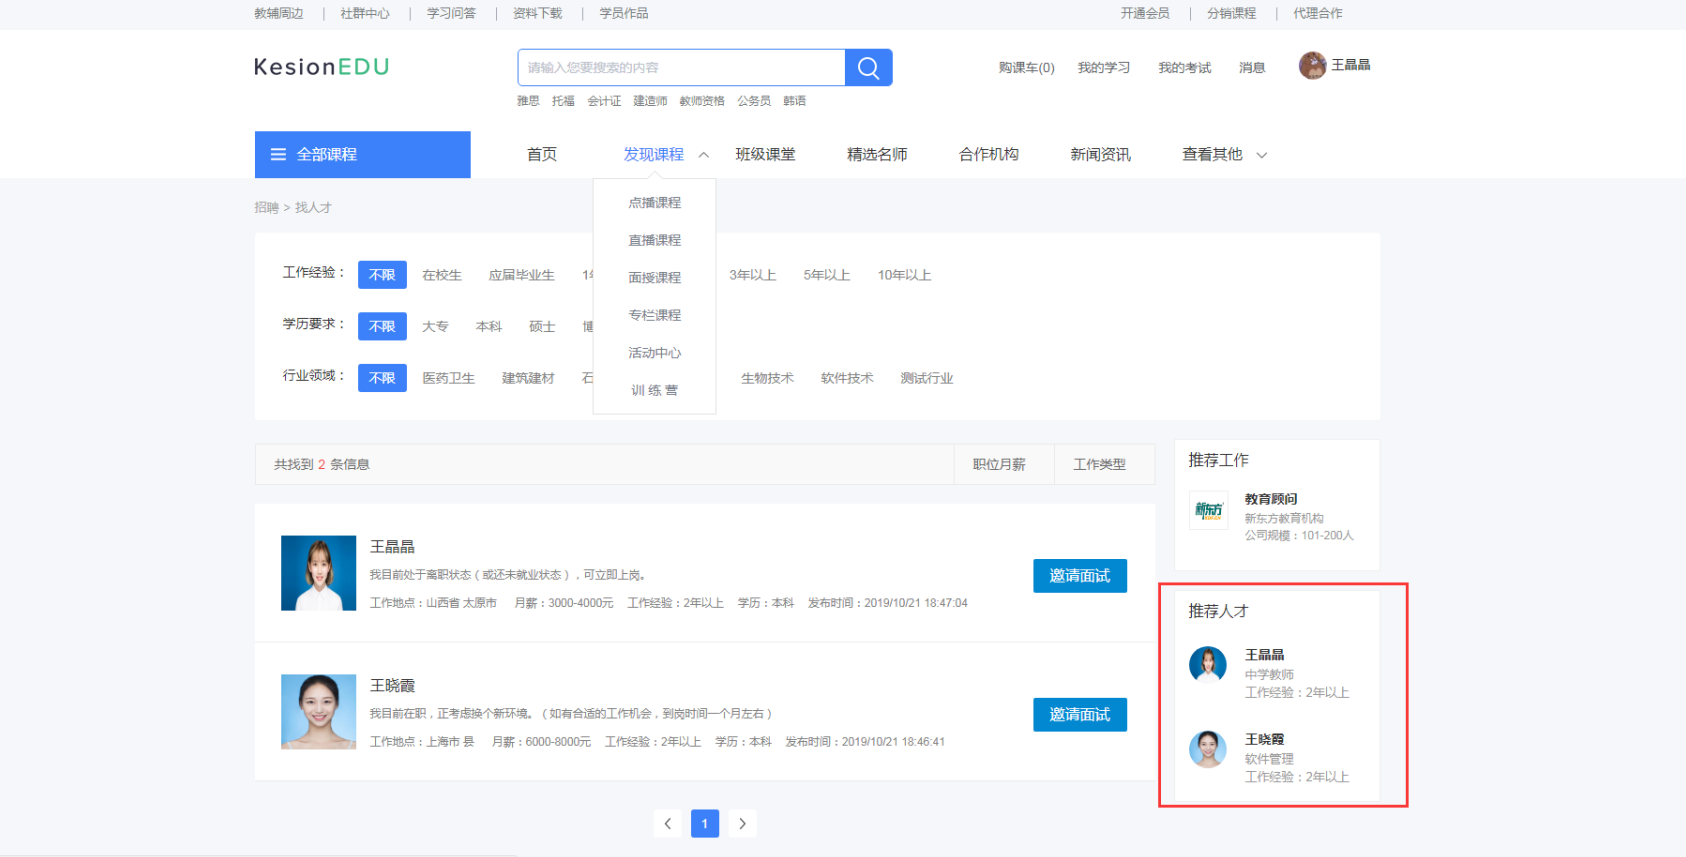Click 邀请面试 for 王晶晶
The height and width of the screenshot is (857, 1686).
[x=1079, y=576]
